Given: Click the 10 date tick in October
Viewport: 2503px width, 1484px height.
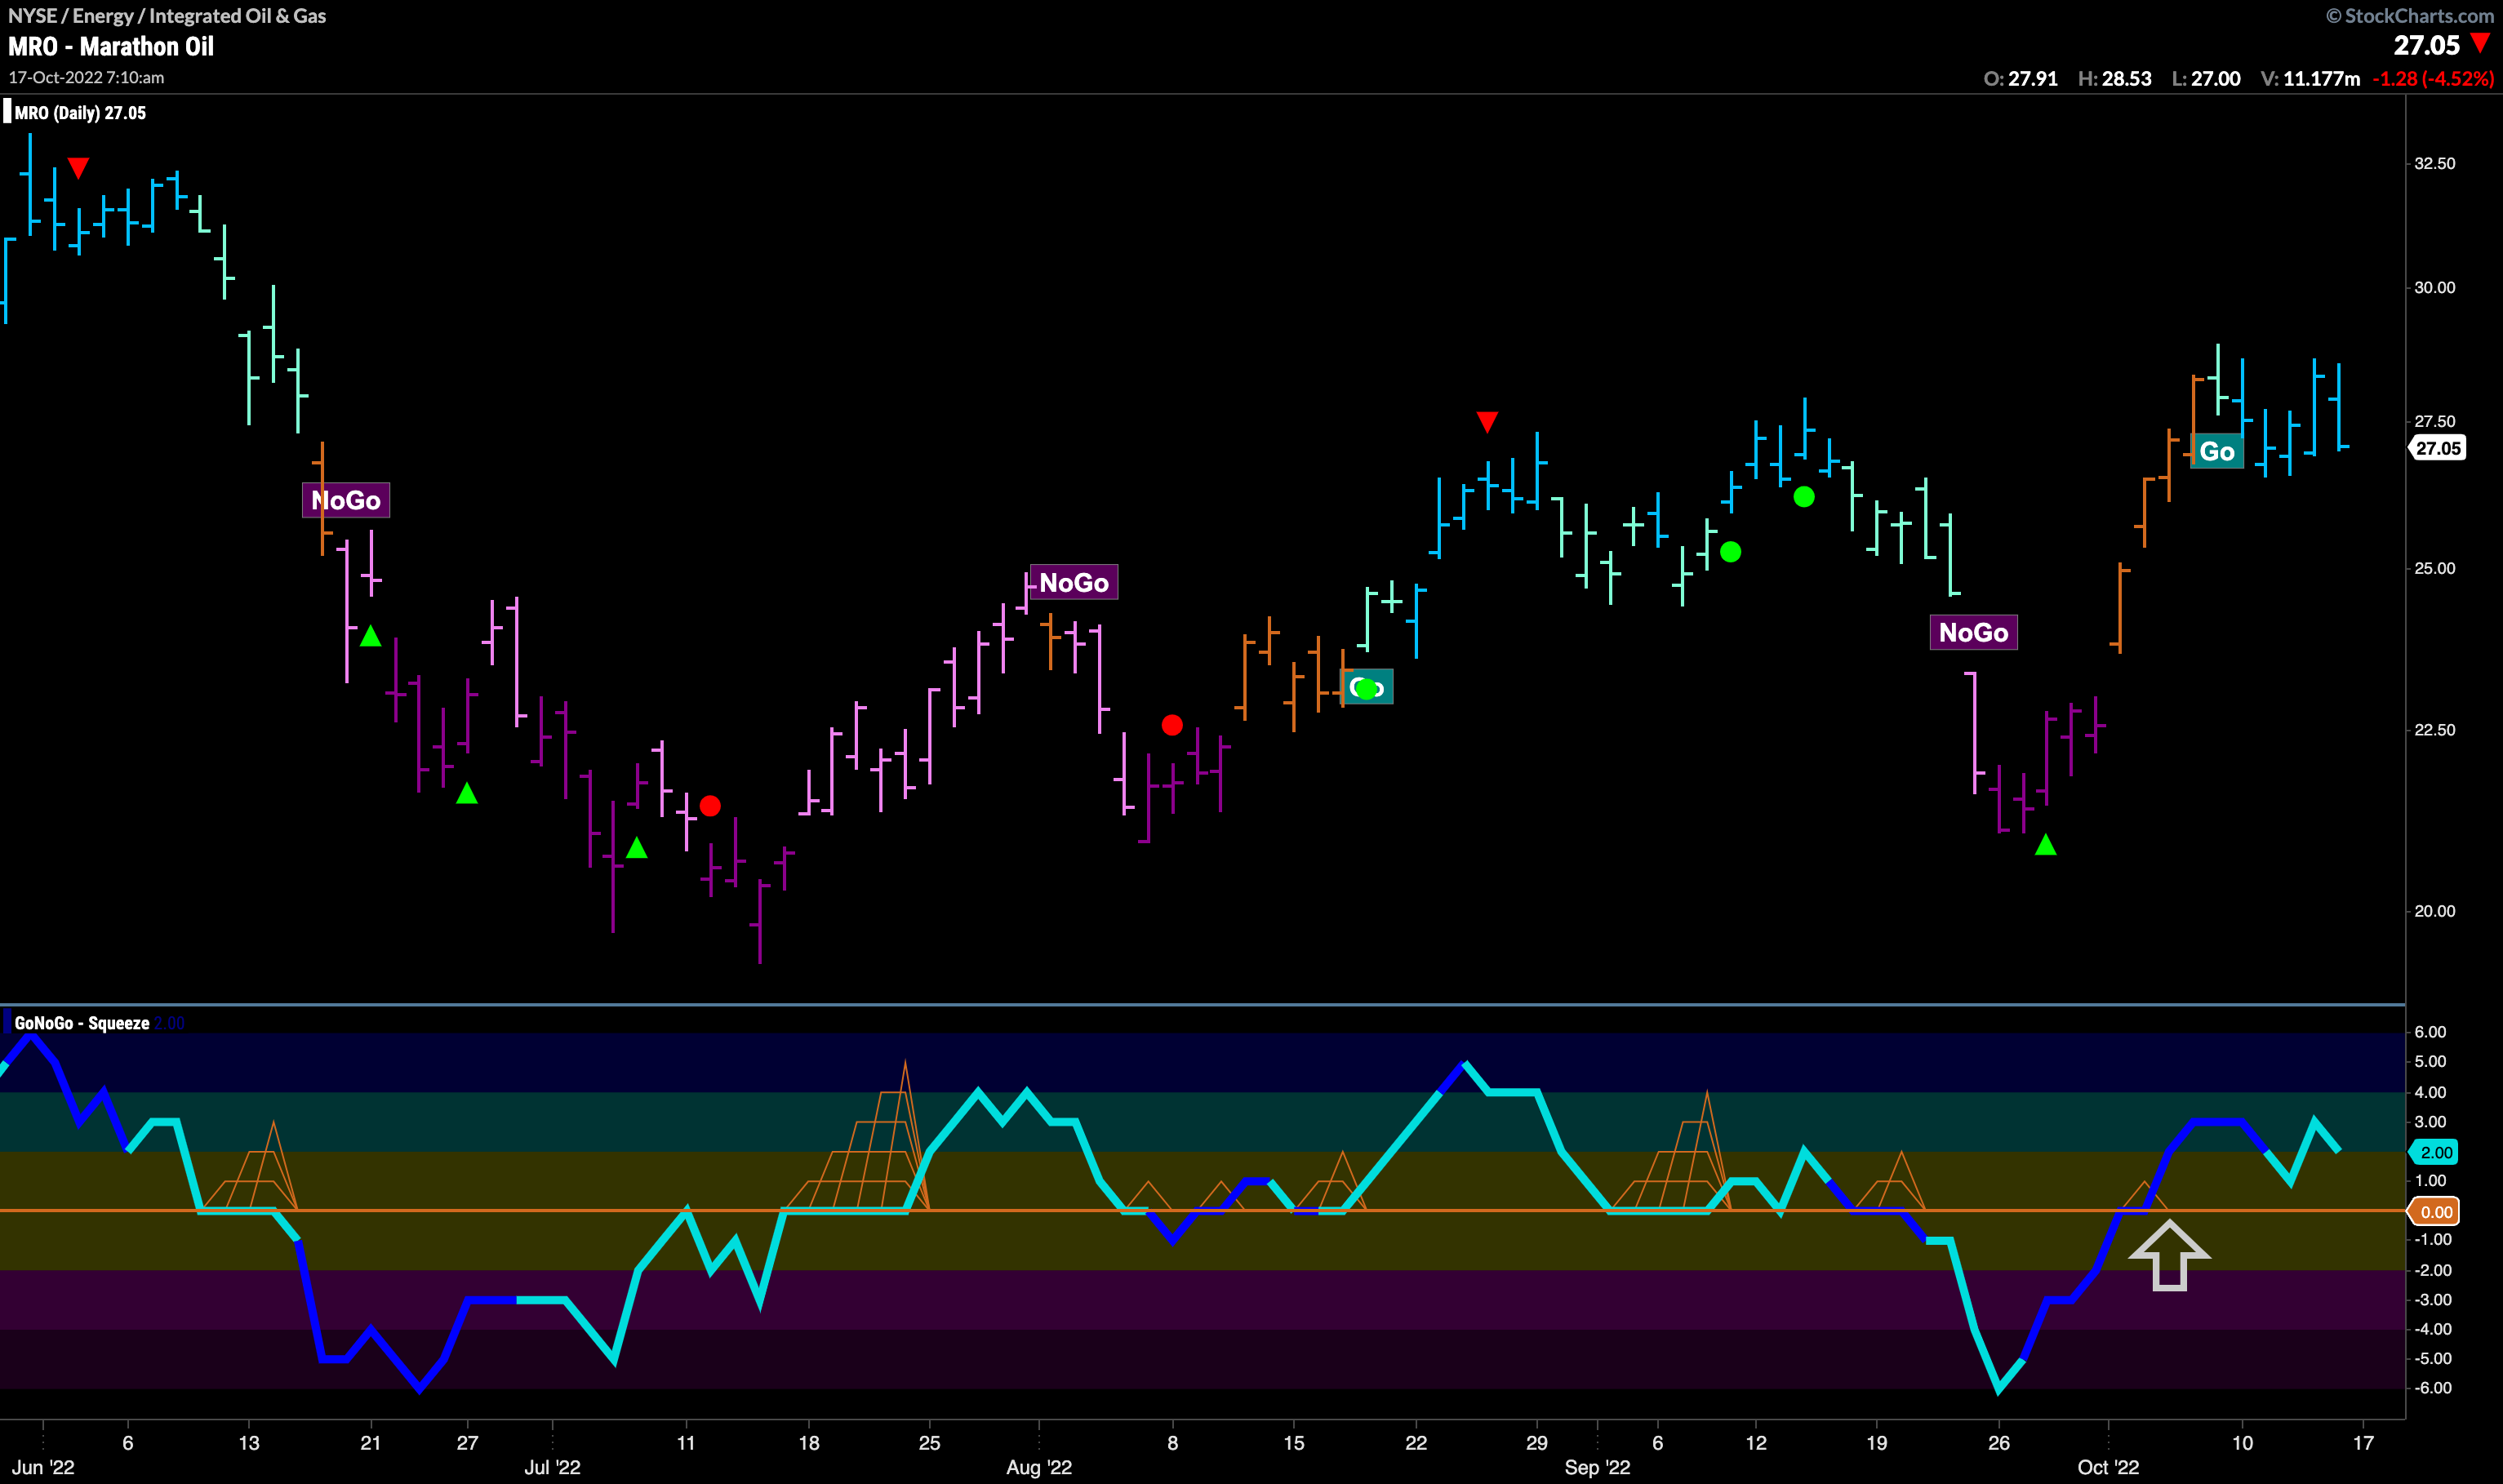Looking at the screenshot, I should coord(2243,1443).
